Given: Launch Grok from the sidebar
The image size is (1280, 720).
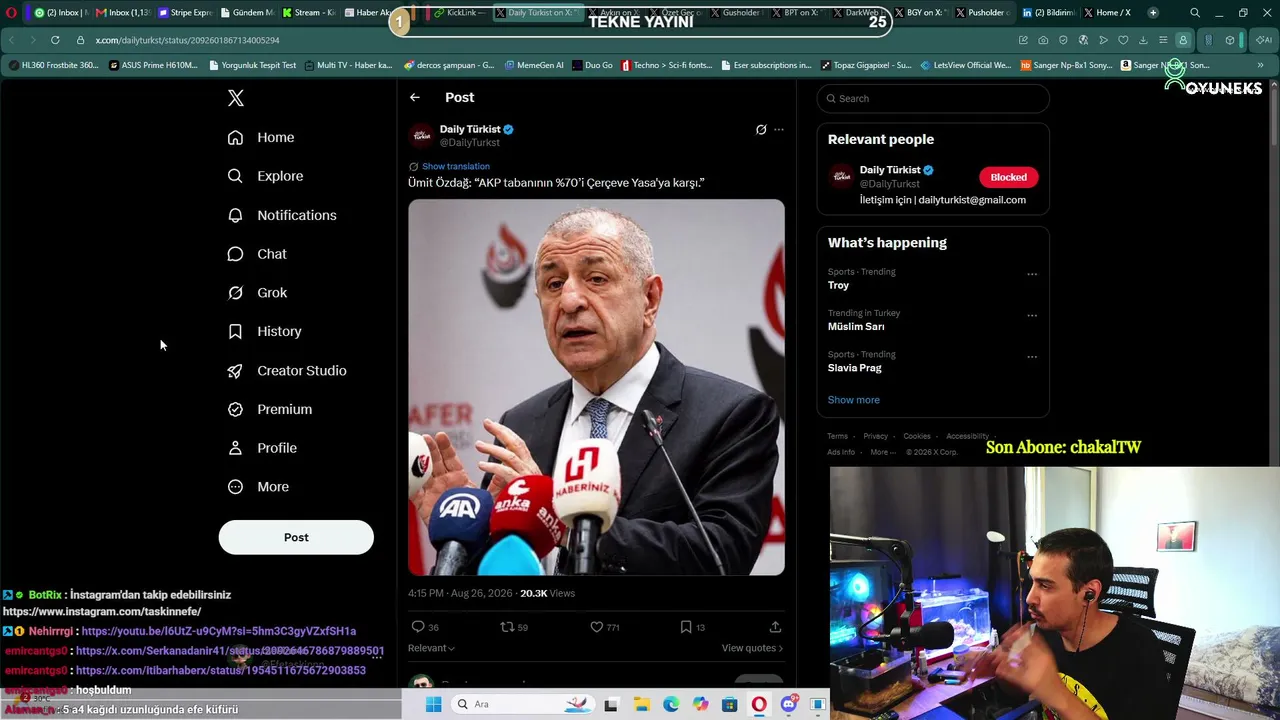Looking at the screenshot, I should [x=257, y=293].
